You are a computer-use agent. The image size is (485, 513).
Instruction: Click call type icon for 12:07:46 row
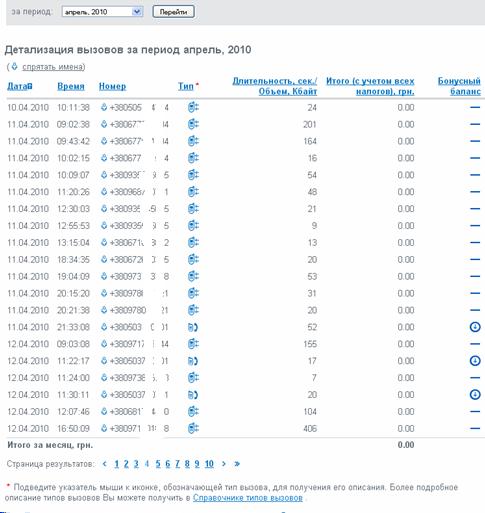click(x=193, y=412)
